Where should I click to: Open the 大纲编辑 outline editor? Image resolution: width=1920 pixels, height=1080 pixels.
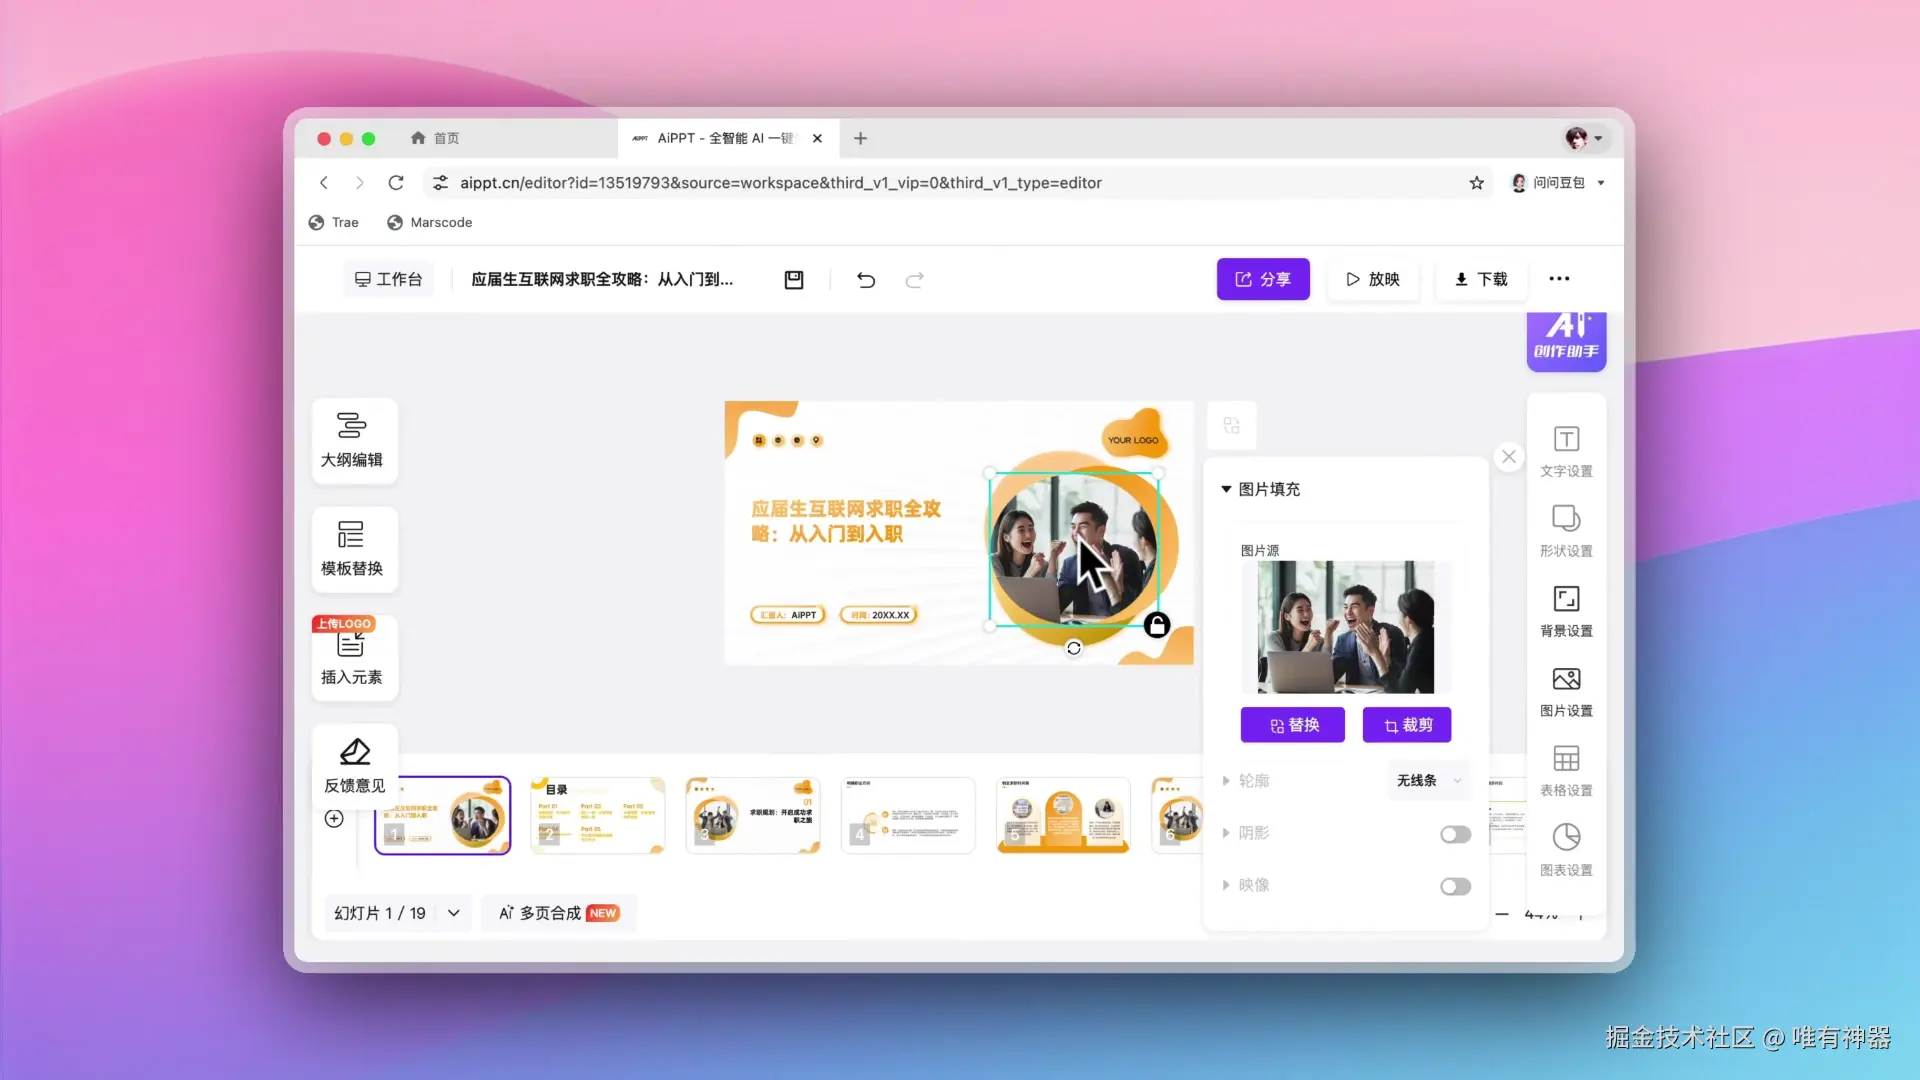click(352, 440)
